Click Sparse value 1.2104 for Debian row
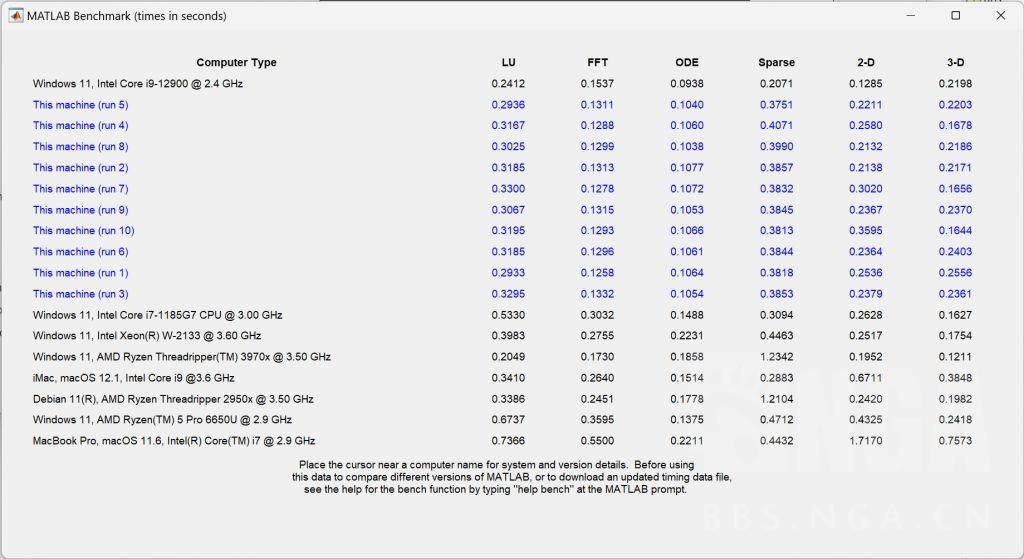Viewport: 1024px width, 559px height. coord(776,399)
